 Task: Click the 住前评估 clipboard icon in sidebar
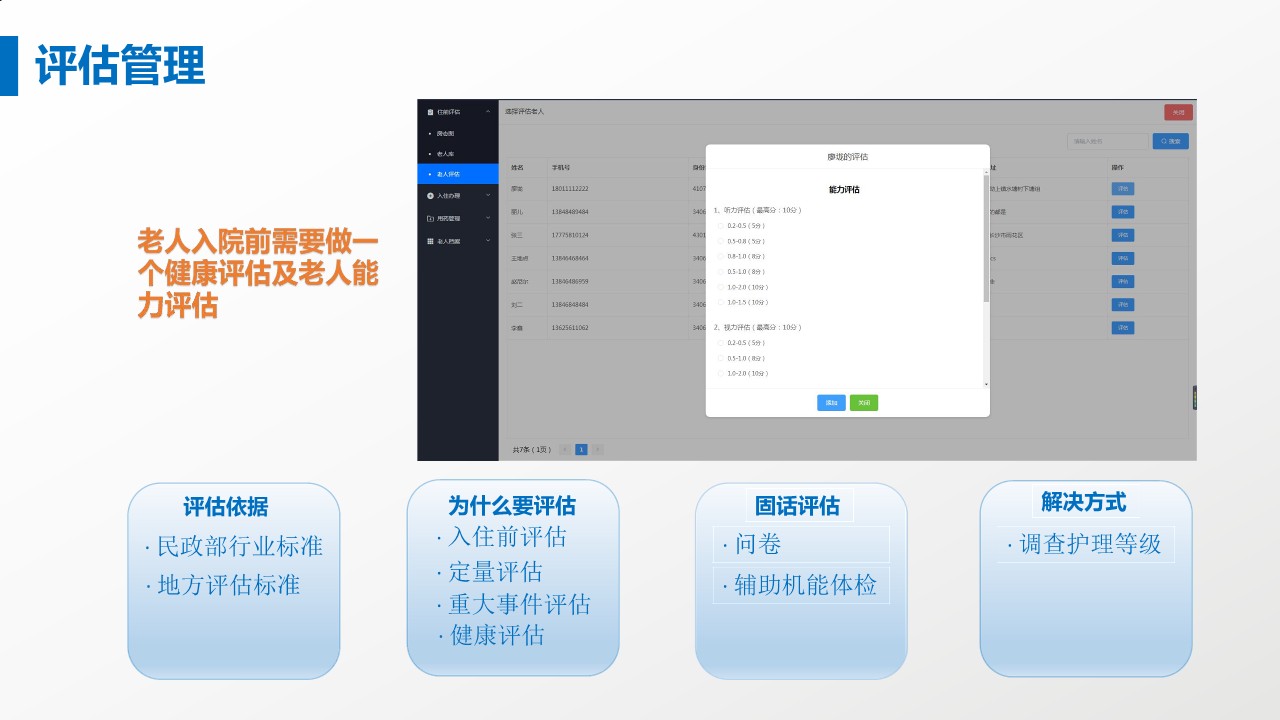429,112
